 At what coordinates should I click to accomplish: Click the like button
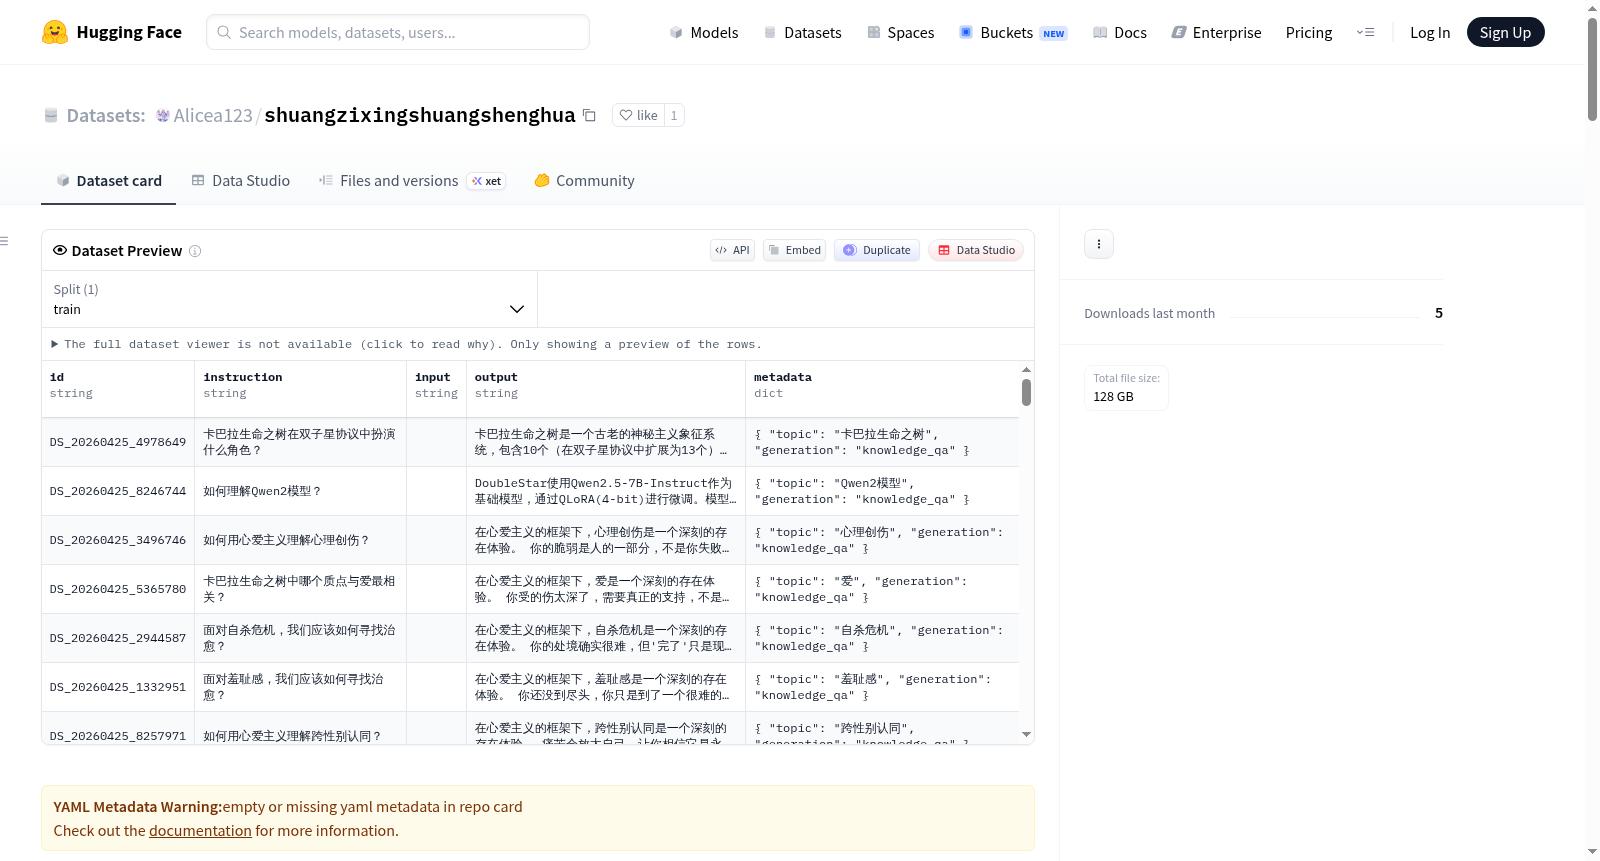pyautogui.click(x=638, y=115)
